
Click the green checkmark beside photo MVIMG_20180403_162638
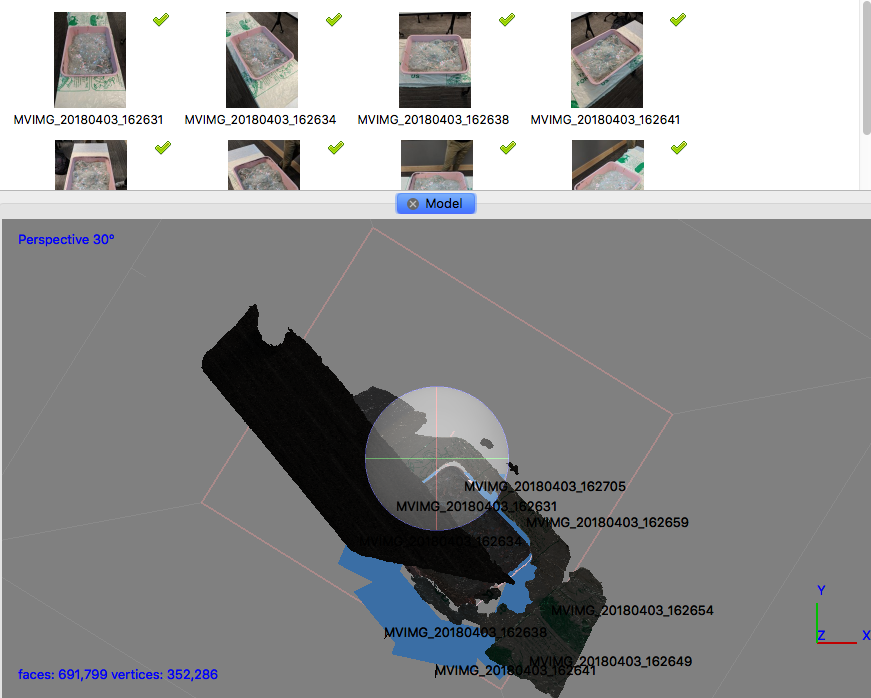click(x=506, y=20)
